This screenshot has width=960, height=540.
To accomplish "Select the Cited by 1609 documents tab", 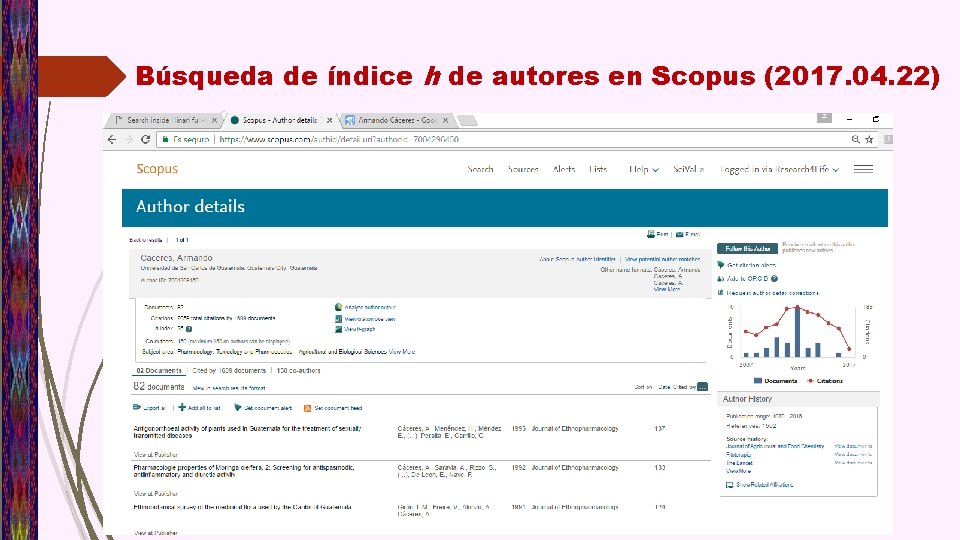I will pos(229,370).
